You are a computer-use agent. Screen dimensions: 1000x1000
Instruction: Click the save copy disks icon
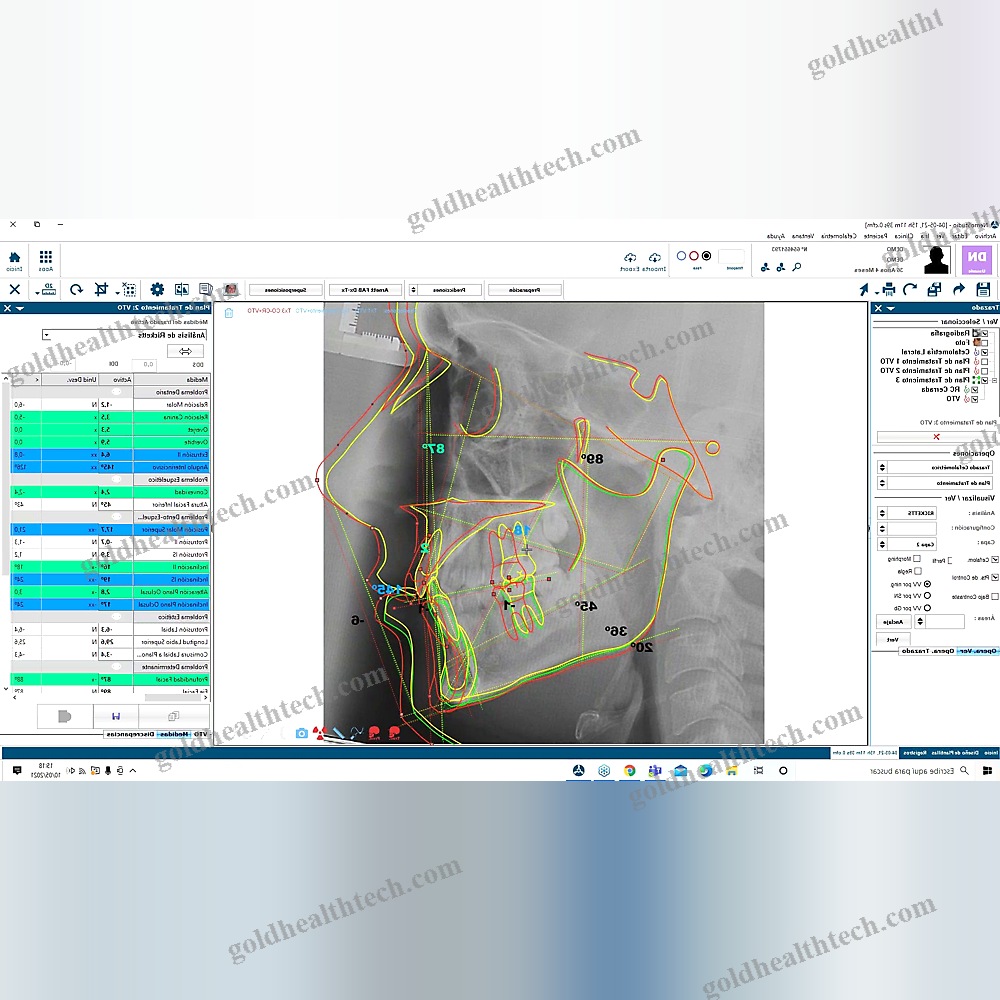tap(934, 289)
